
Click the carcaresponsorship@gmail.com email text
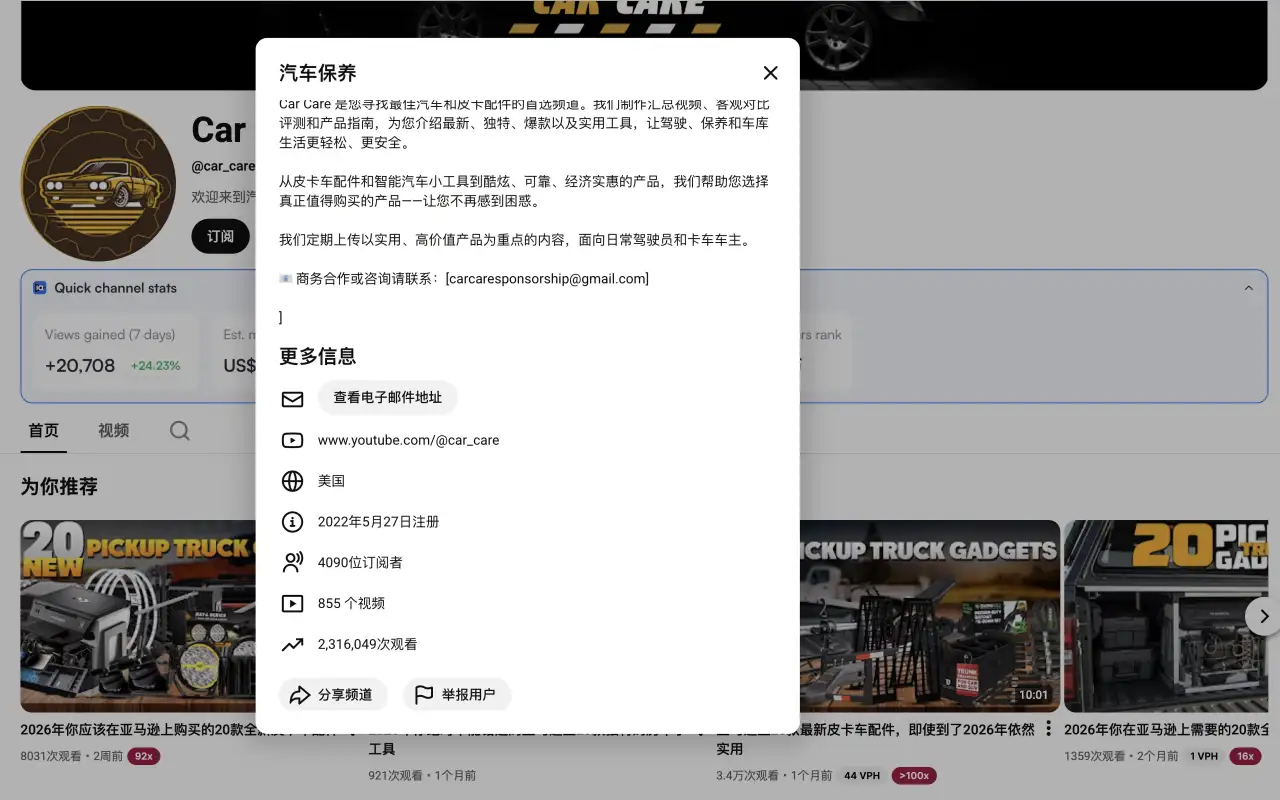[547, 279]
